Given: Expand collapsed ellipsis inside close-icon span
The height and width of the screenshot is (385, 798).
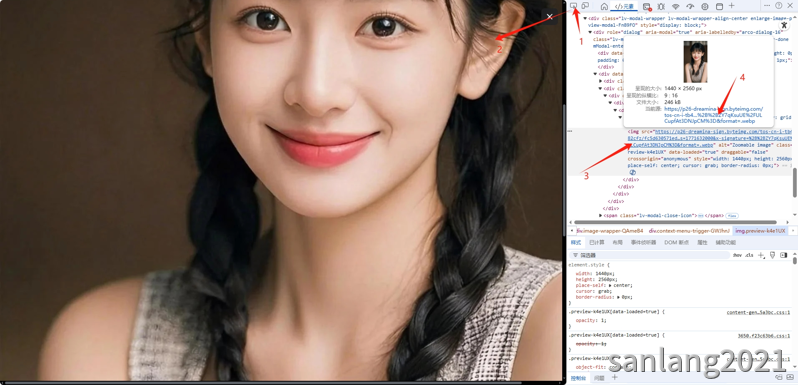Looking at the screenshot, I should coord(700,216).
